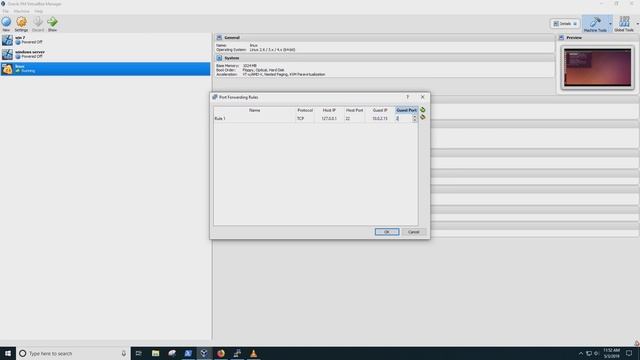Click the taskbar microphone icon
The image size is (640, 360).
click(x=124, y=353)
